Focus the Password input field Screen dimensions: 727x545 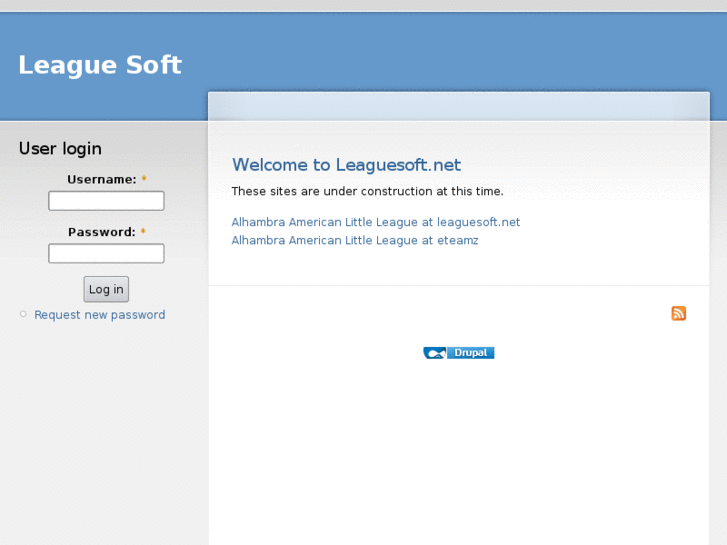(x=106, y=253)
